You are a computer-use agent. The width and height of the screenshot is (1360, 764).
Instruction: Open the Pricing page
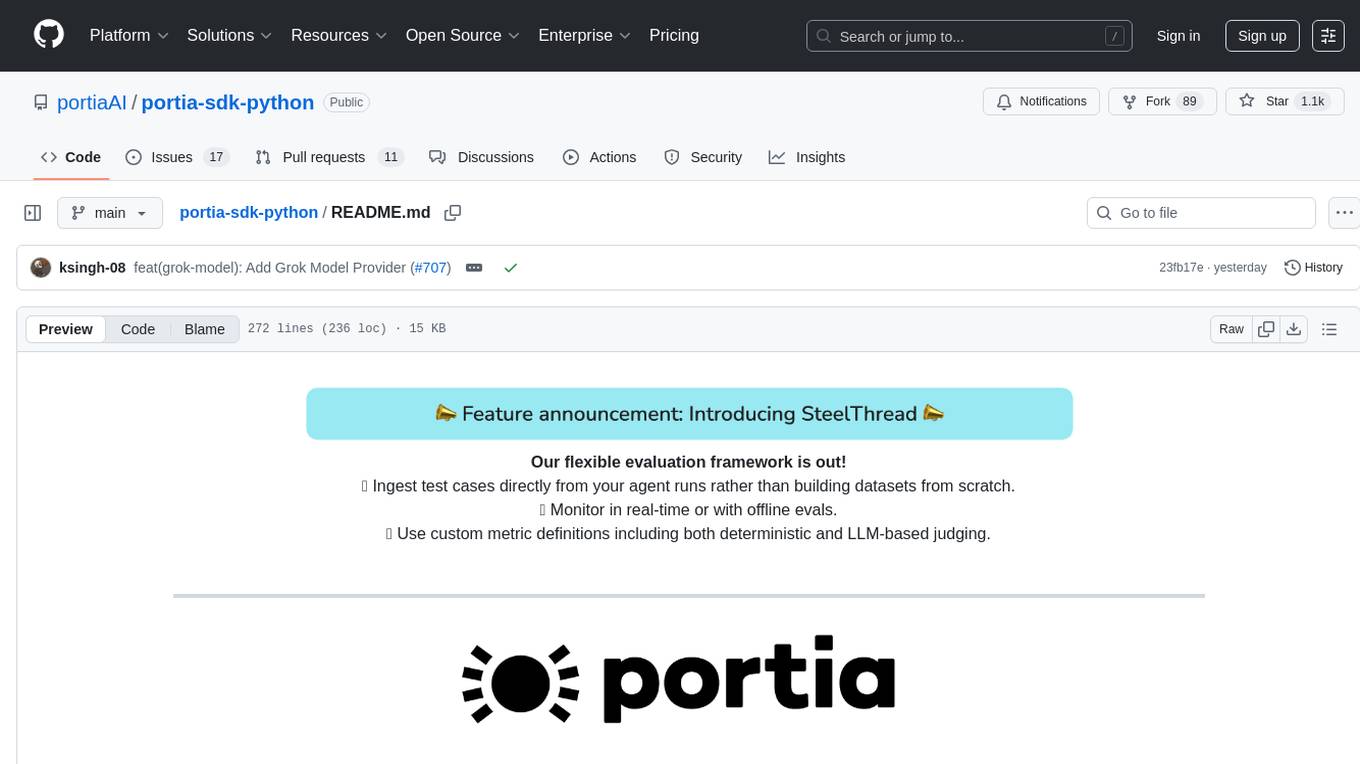click(x=674, y=35)
